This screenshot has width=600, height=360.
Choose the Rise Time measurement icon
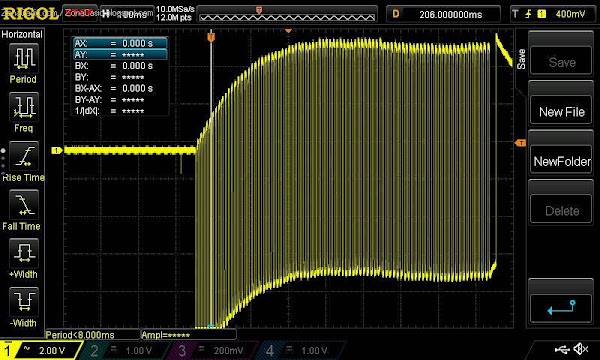23,156
